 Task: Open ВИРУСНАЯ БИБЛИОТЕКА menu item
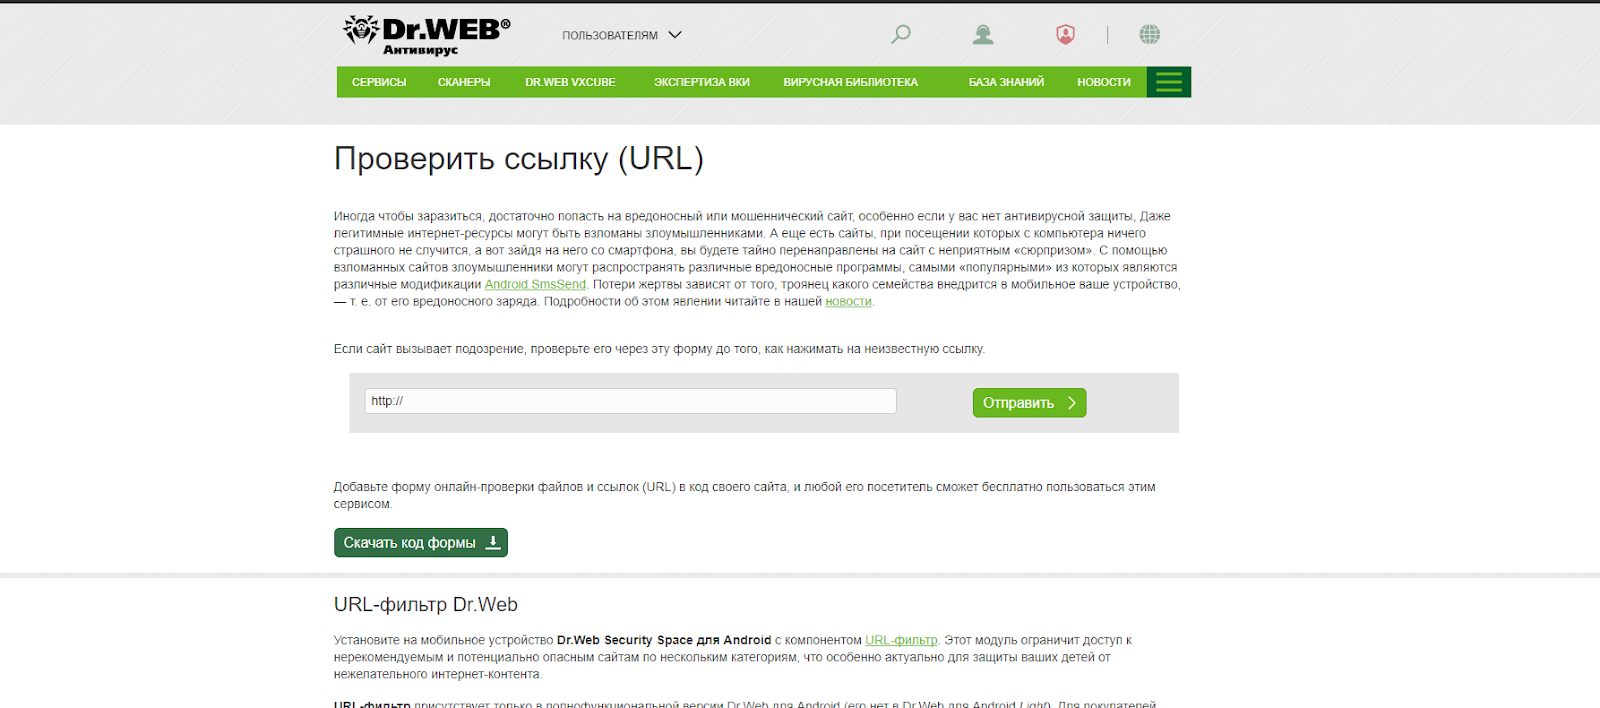(850, 82)
